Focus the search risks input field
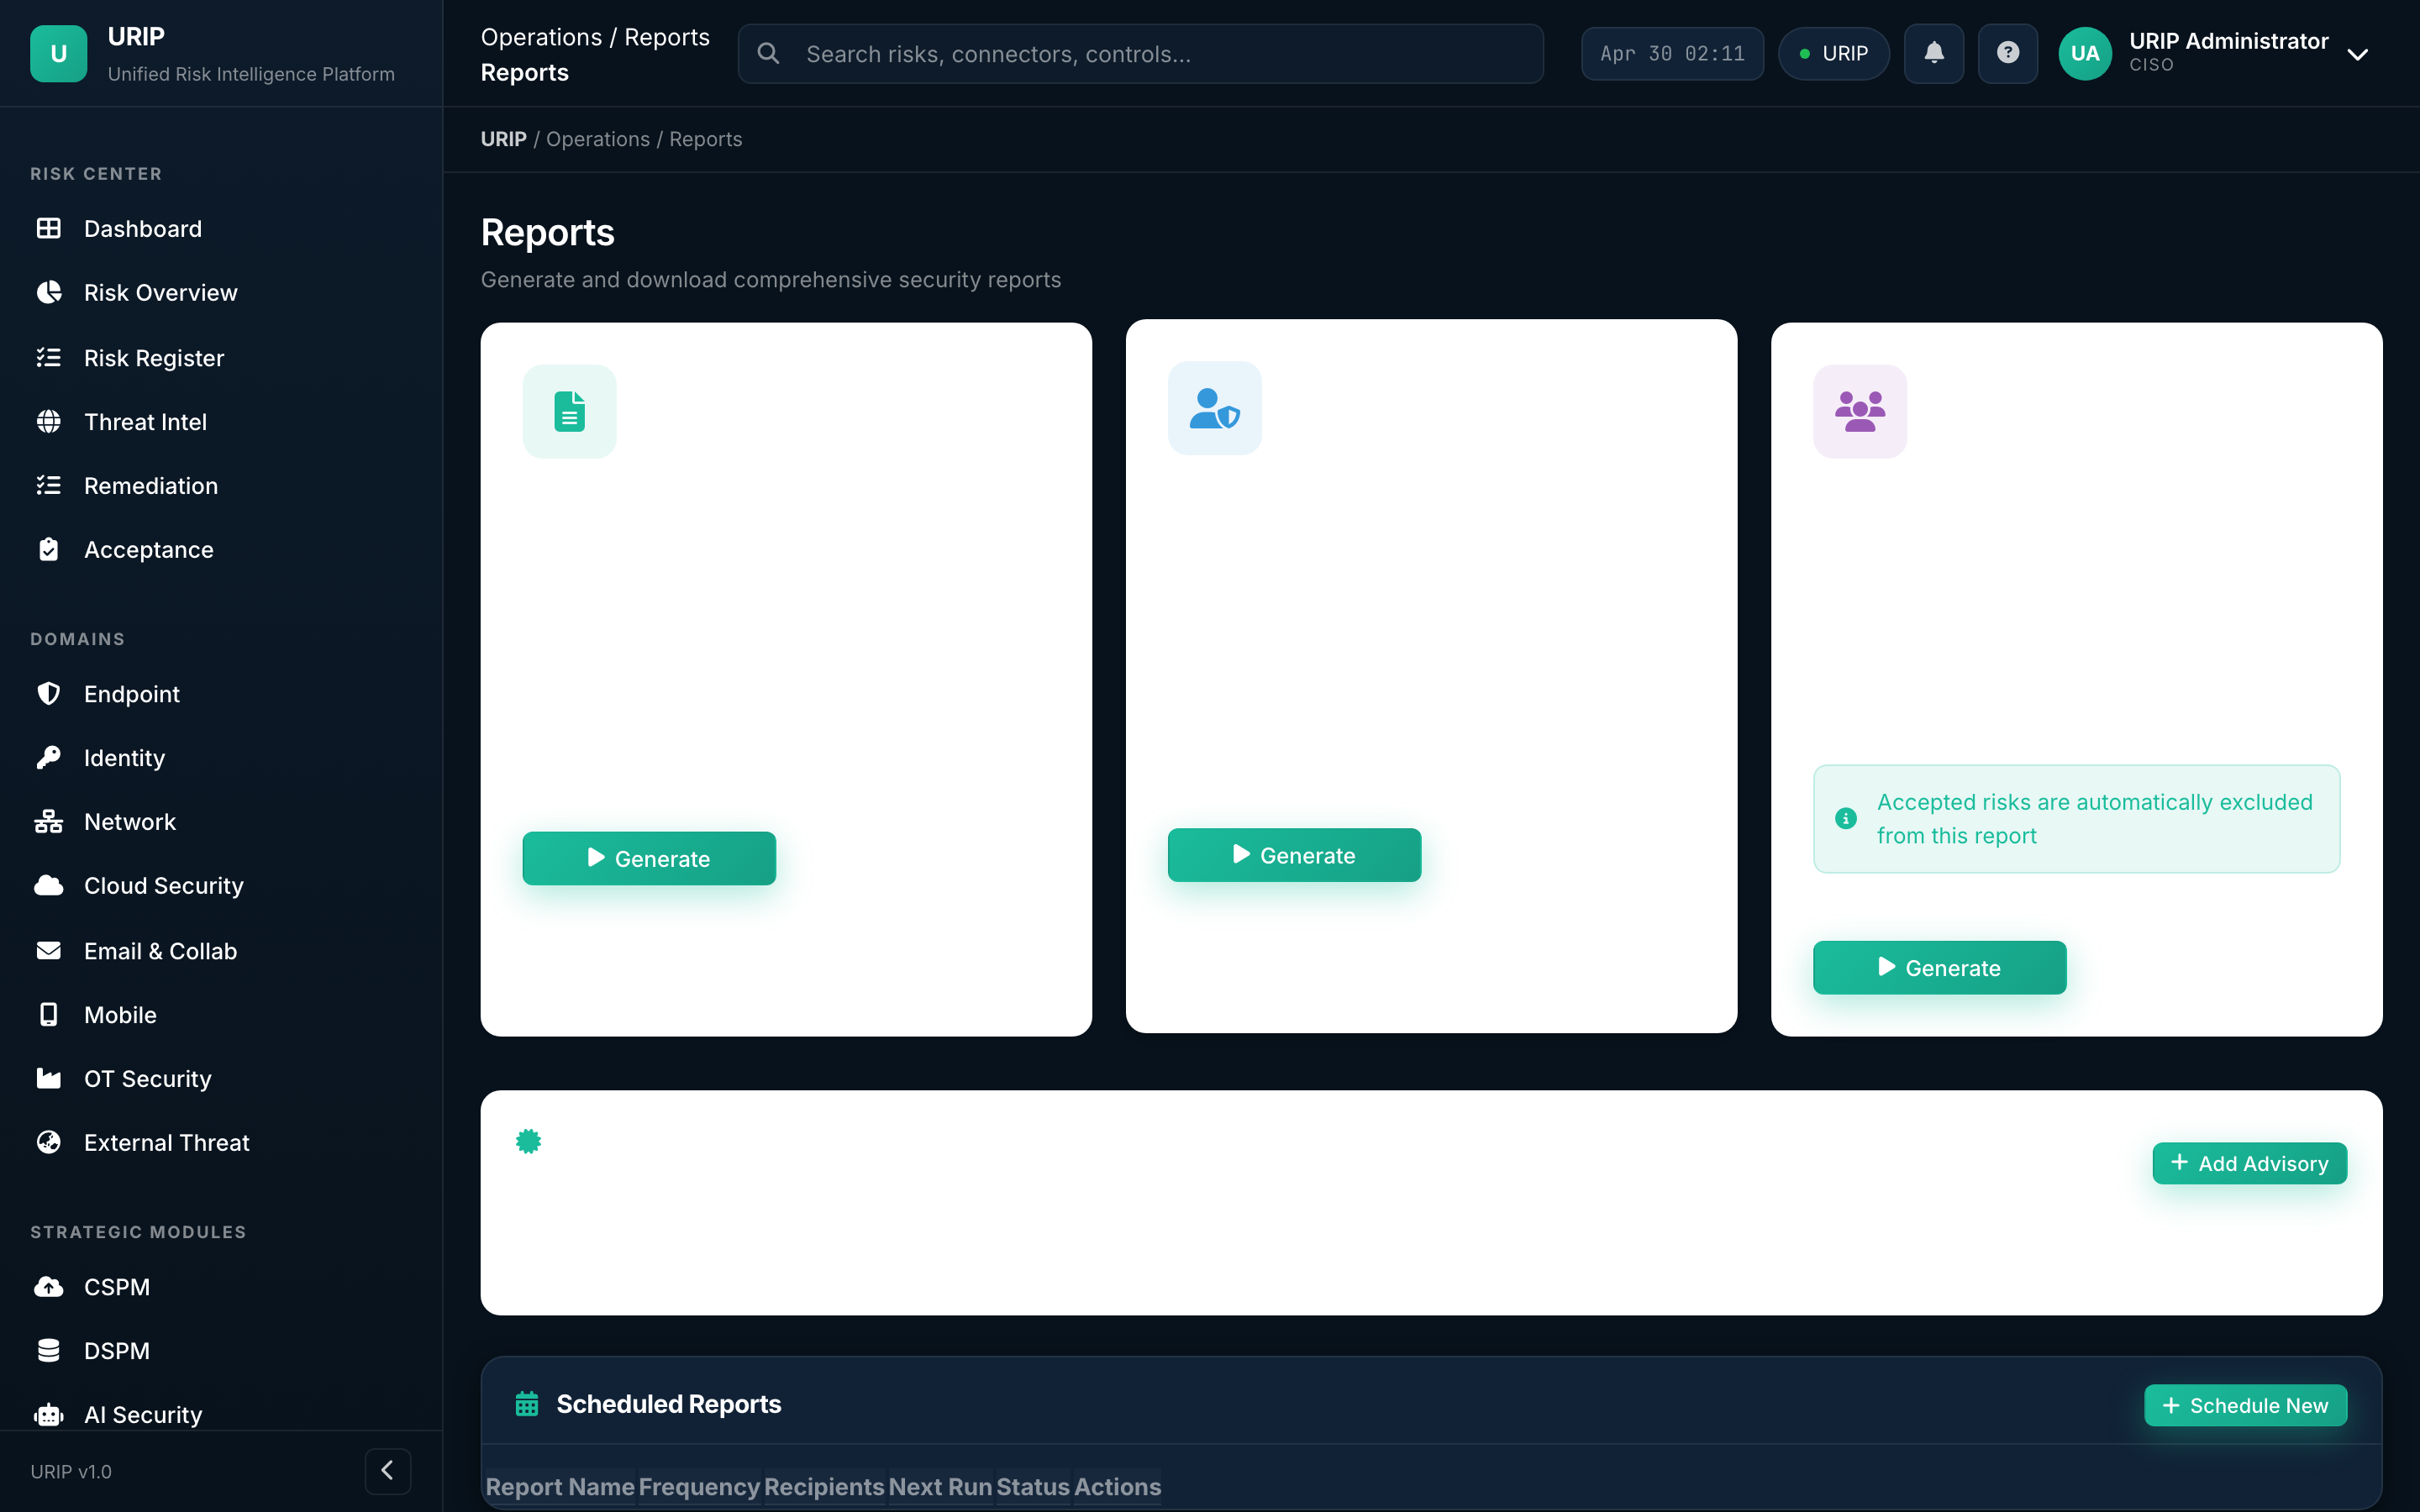The image size is (2420, 1512). coord(1141,54)
